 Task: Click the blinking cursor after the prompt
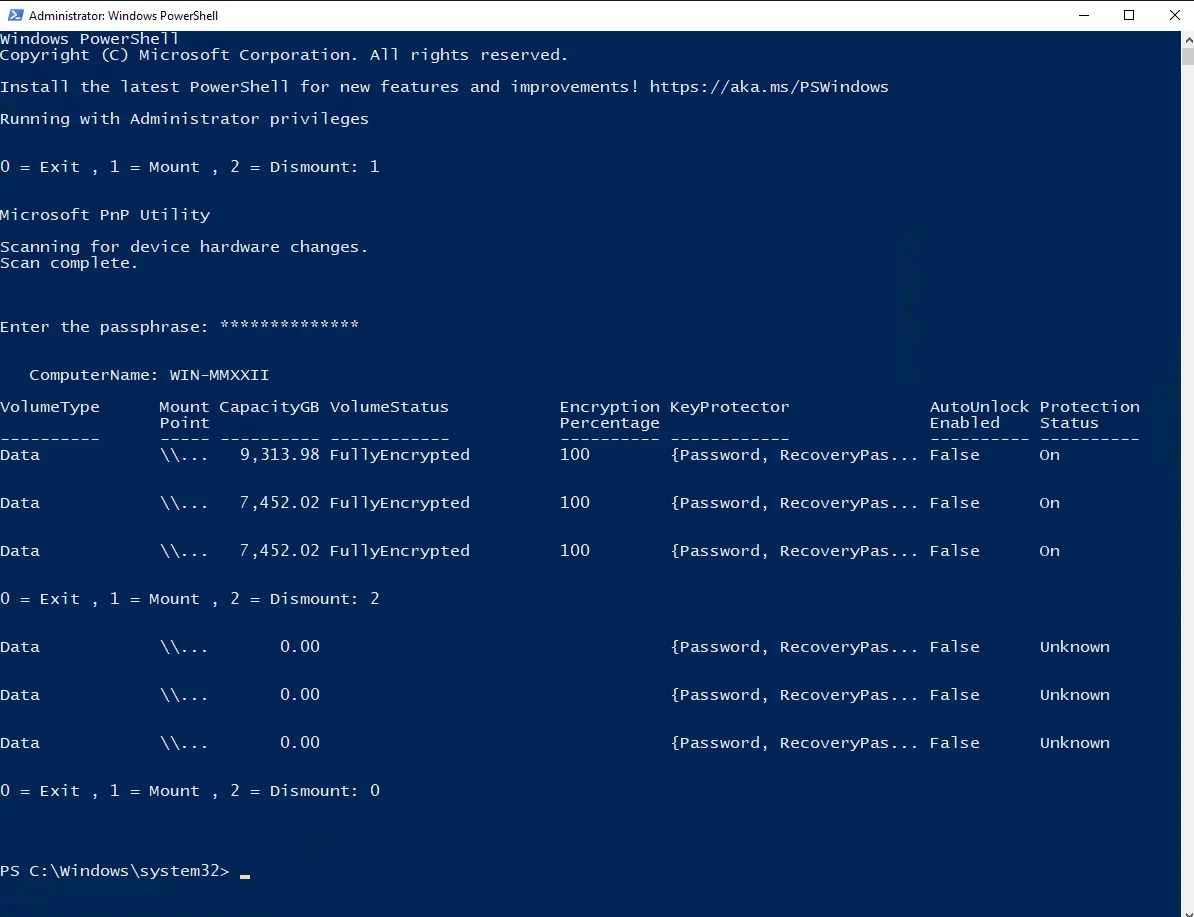point(245,874)
